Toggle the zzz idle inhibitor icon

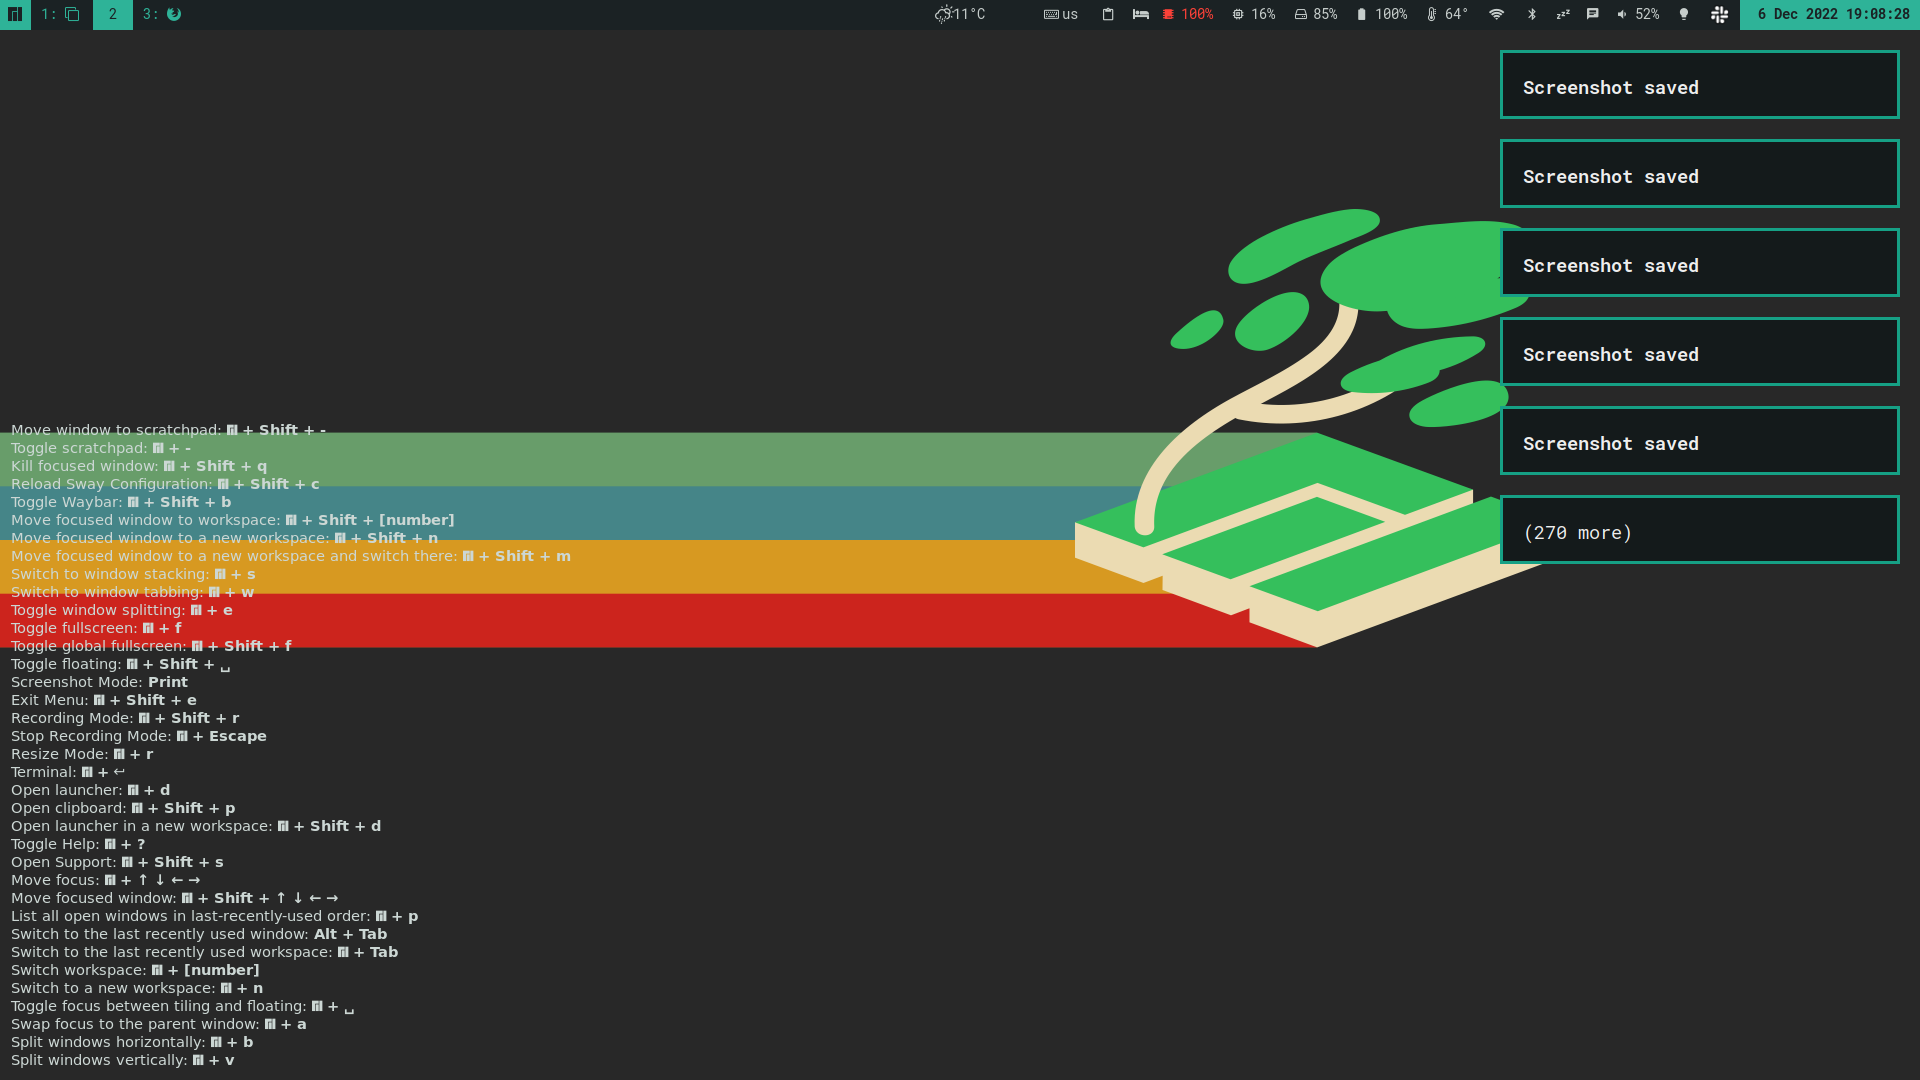coord(1563,14)
